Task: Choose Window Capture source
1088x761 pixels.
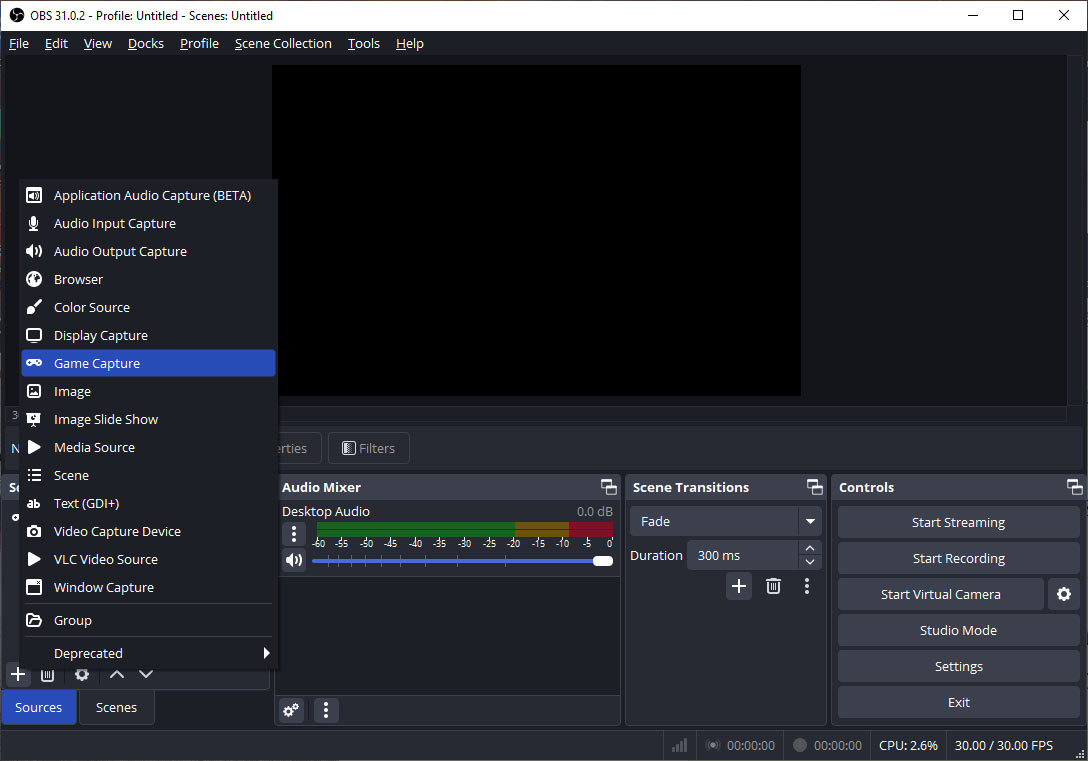Action: pos(148,587)
